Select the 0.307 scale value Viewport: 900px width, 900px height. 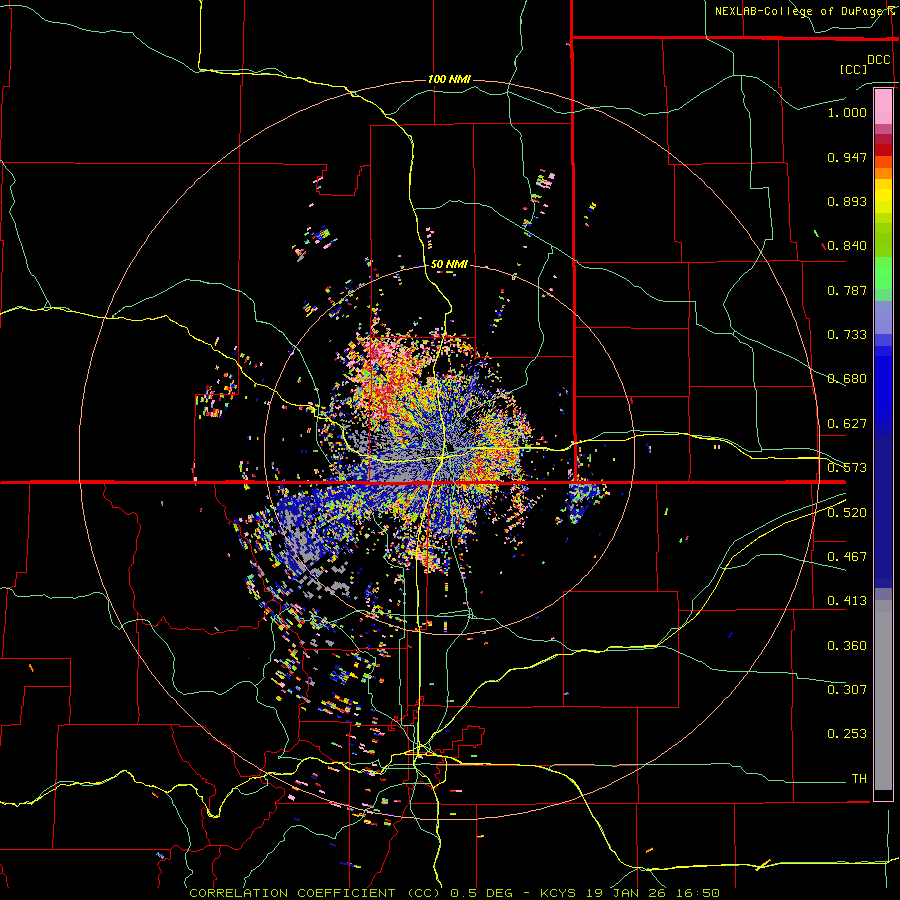[847, 690]
